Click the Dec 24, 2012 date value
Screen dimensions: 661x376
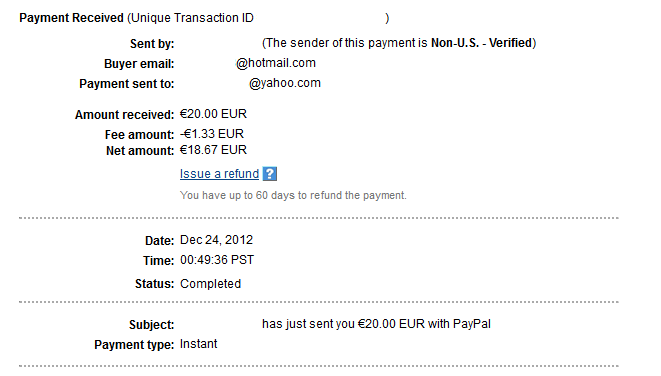(216, 240)
